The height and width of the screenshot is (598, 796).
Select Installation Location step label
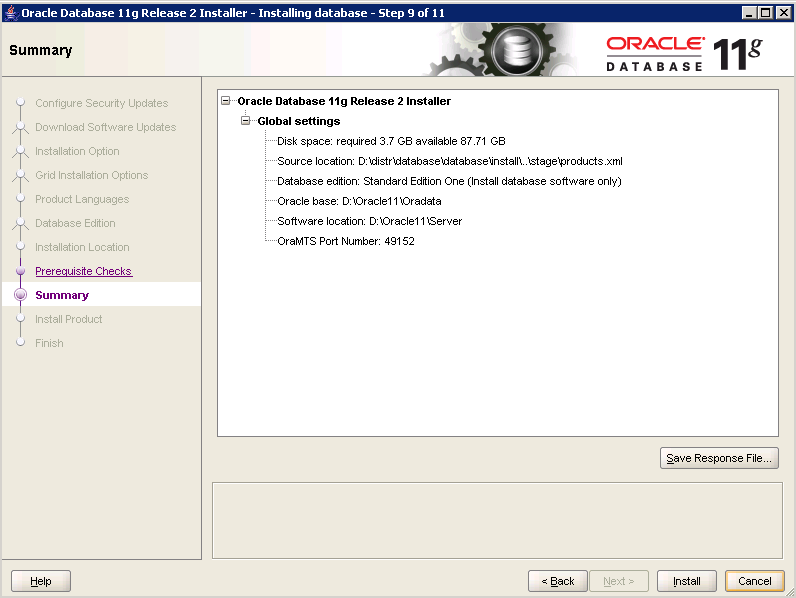[82, 247]
